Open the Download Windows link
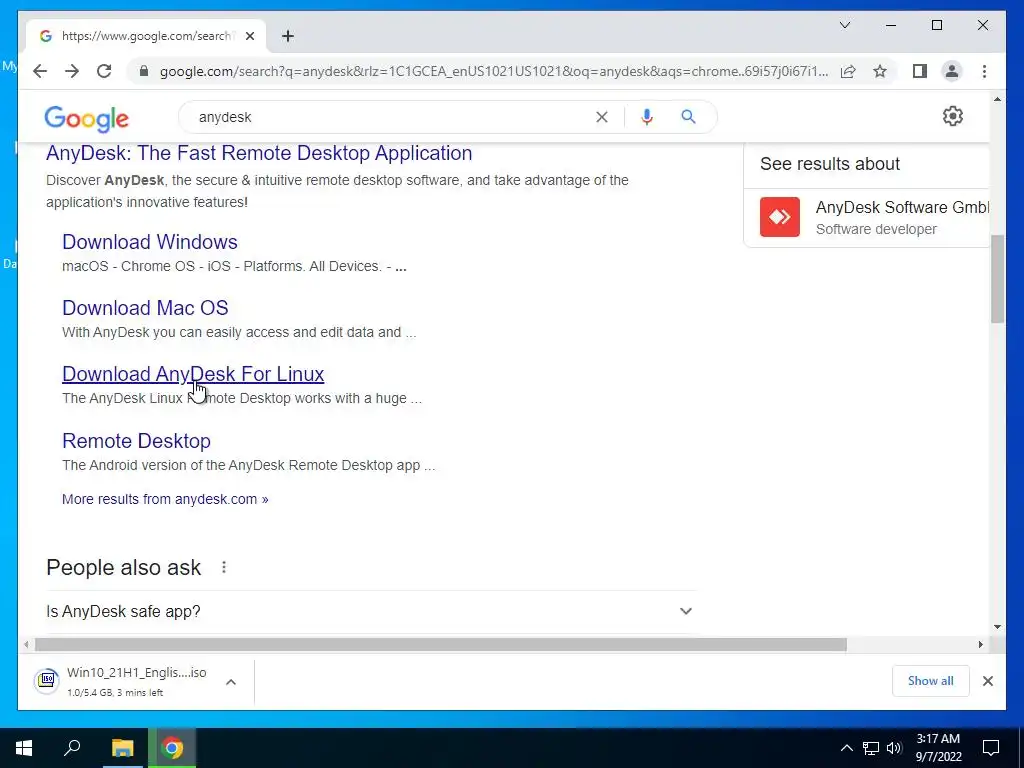 [150, 242]
